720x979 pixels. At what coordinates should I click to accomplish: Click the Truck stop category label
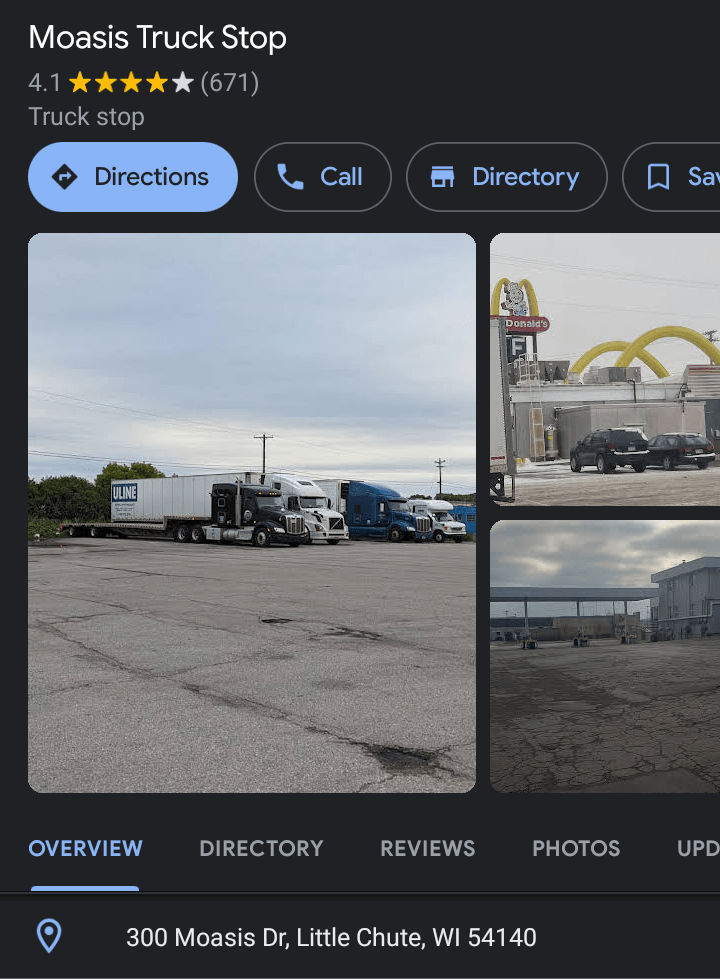(87, 116)
